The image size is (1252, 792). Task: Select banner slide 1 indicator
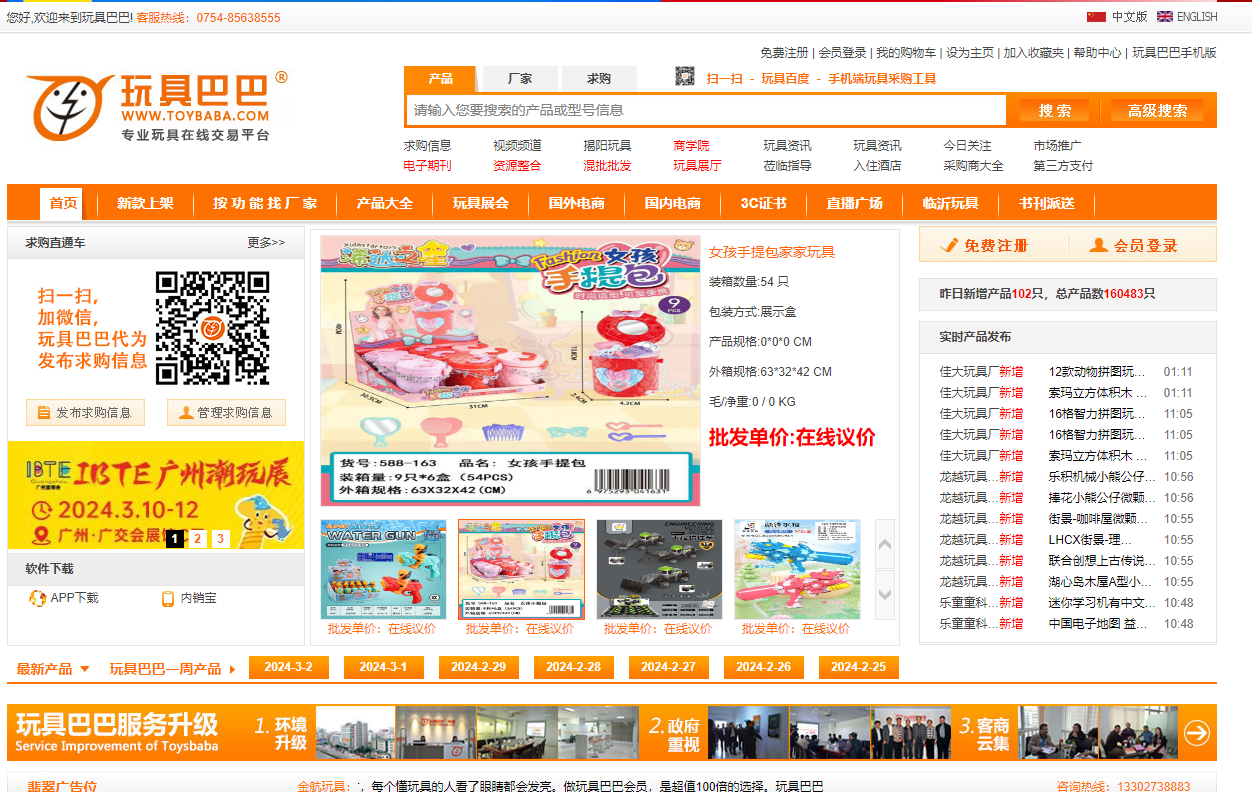click(x=175, y=539)
